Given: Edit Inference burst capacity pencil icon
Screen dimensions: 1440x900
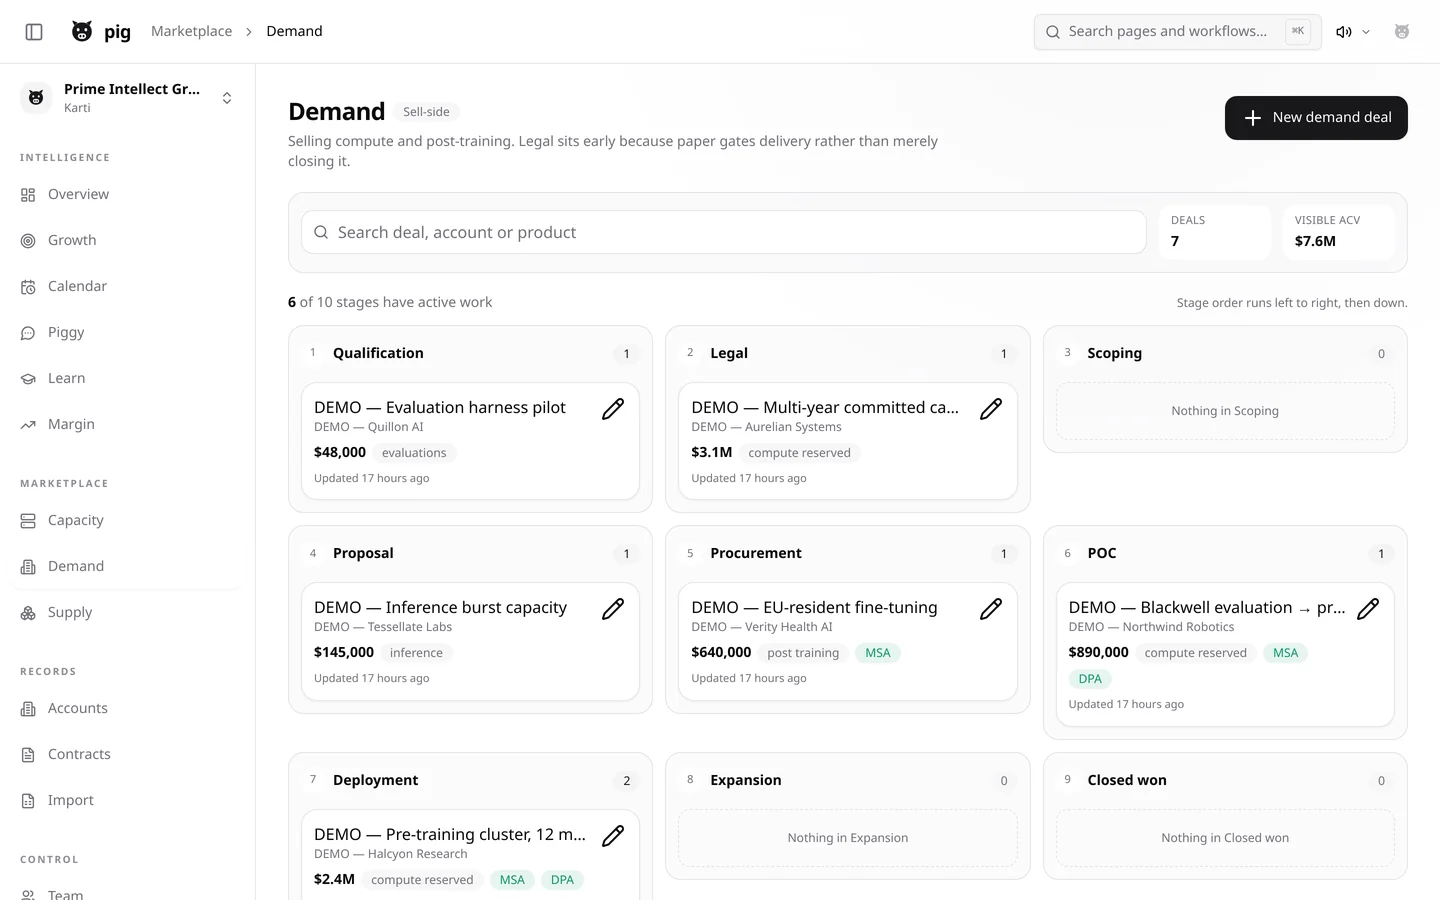Looking at the screenshot, I should pyautogui.click(x=613, y=609).
